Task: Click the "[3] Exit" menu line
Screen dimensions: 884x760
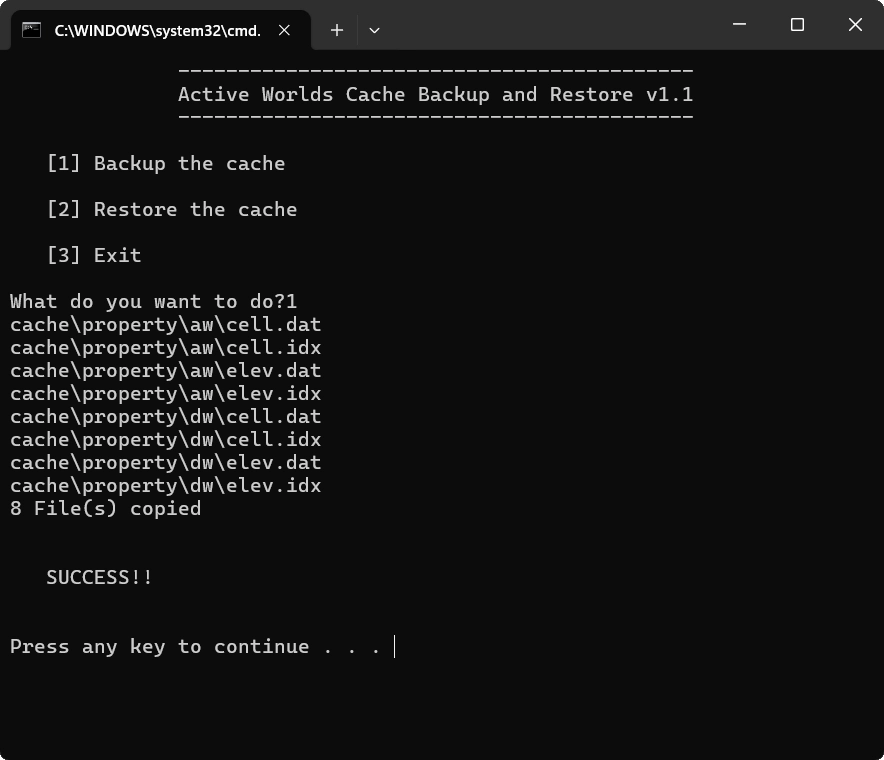Action: click(x=93, y=255)
